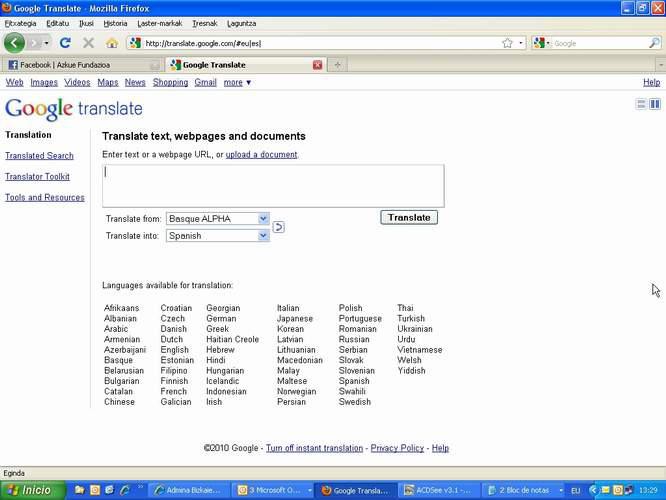Open the Web link

point(14,82)
